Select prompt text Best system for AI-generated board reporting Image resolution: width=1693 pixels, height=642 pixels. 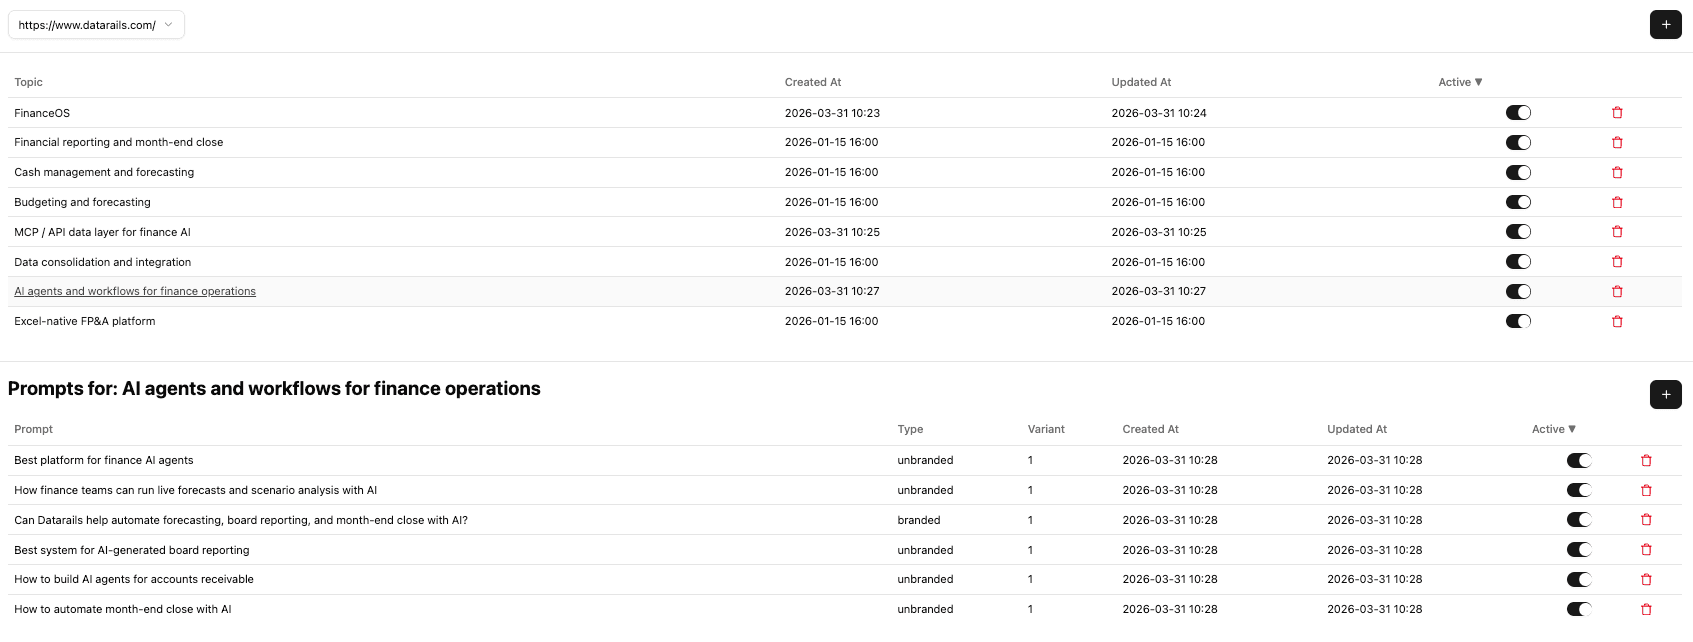coord(132,550)
